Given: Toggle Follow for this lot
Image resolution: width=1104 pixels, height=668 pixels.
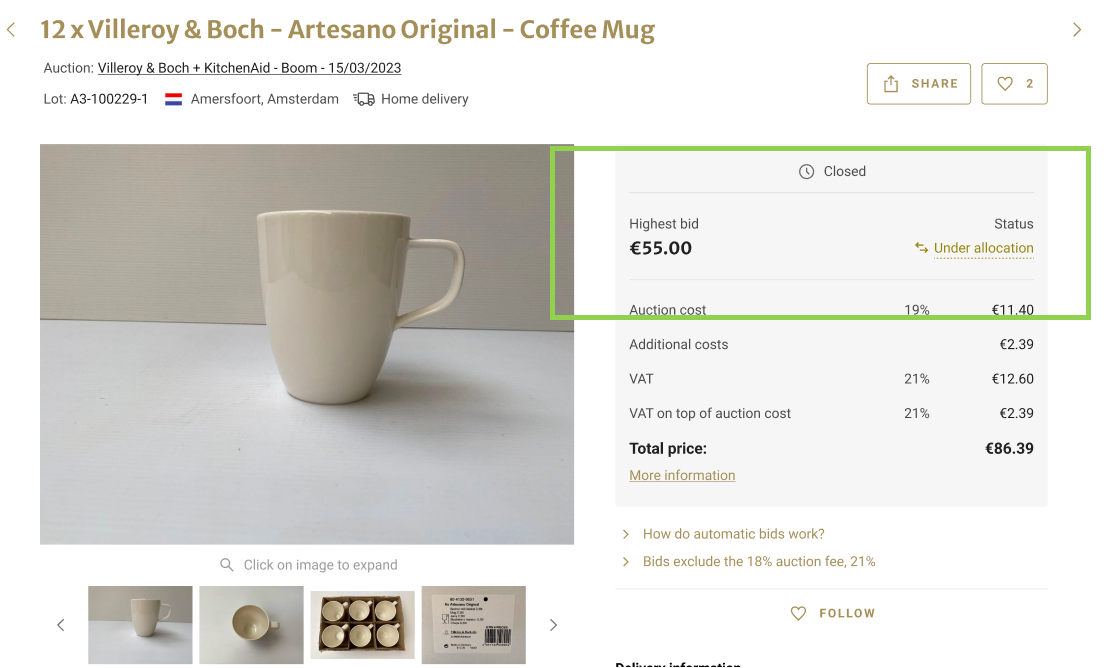Looking at the screenshot, I should (x=832, y=613).
